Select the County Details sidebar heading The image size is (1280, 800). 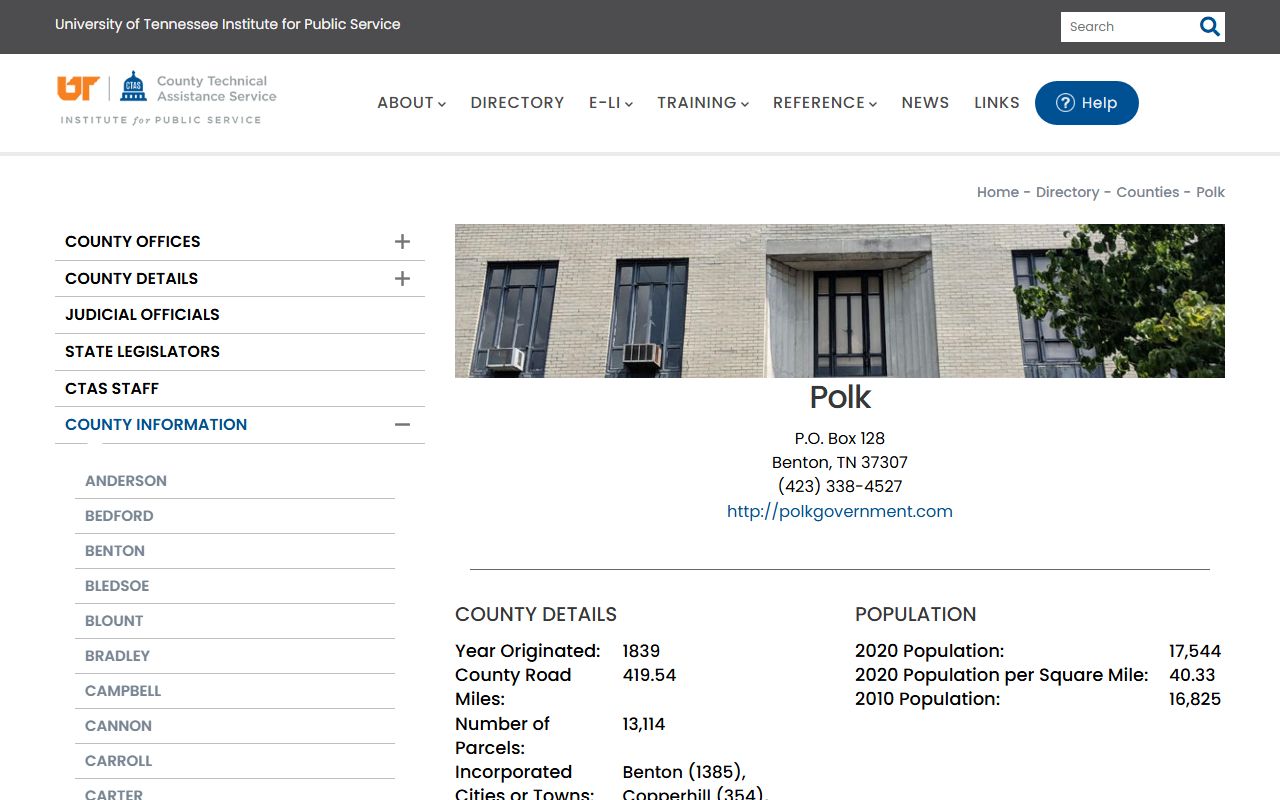point(132,279)
